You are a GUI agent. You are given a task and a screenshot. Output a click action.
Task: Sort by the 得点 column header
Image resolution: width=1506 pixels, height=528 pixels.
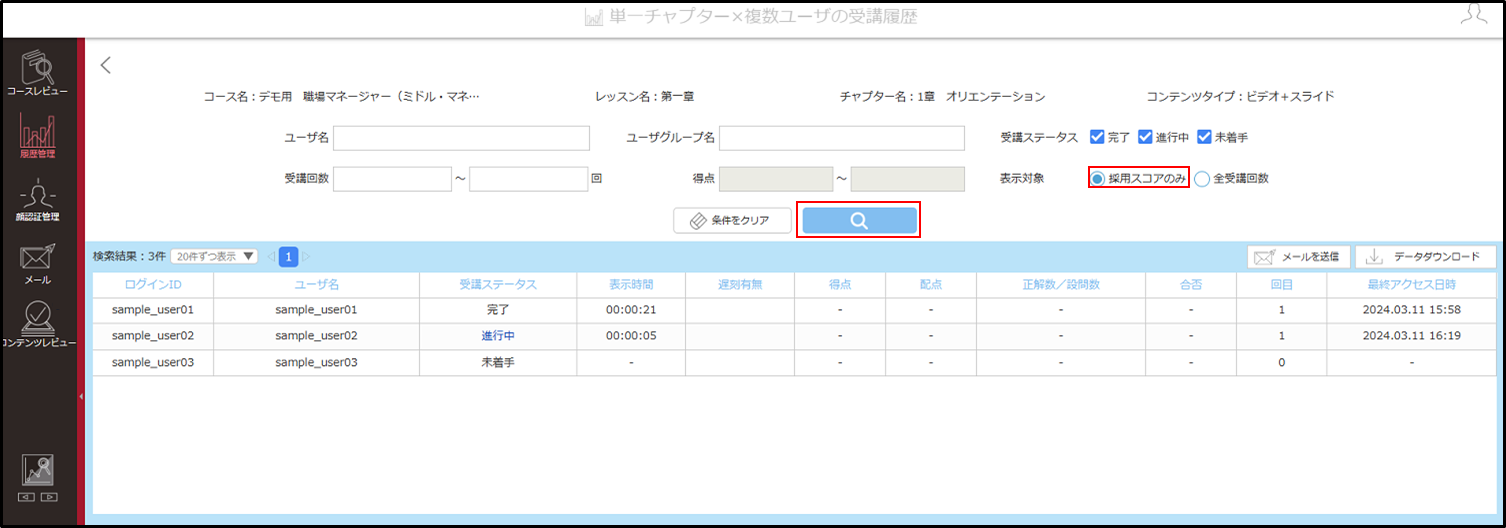click(840, 285)
